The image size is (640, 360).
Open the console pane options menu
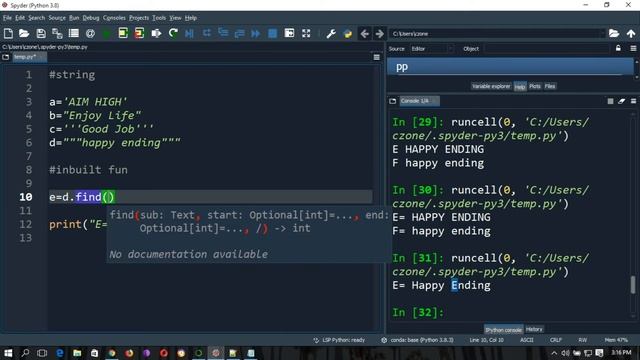(633, 101)
